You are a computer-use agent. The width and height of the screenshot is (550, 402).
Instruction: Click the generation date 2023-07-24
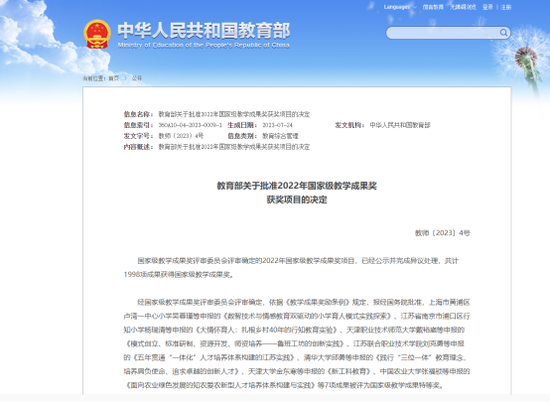pos(277,125)
